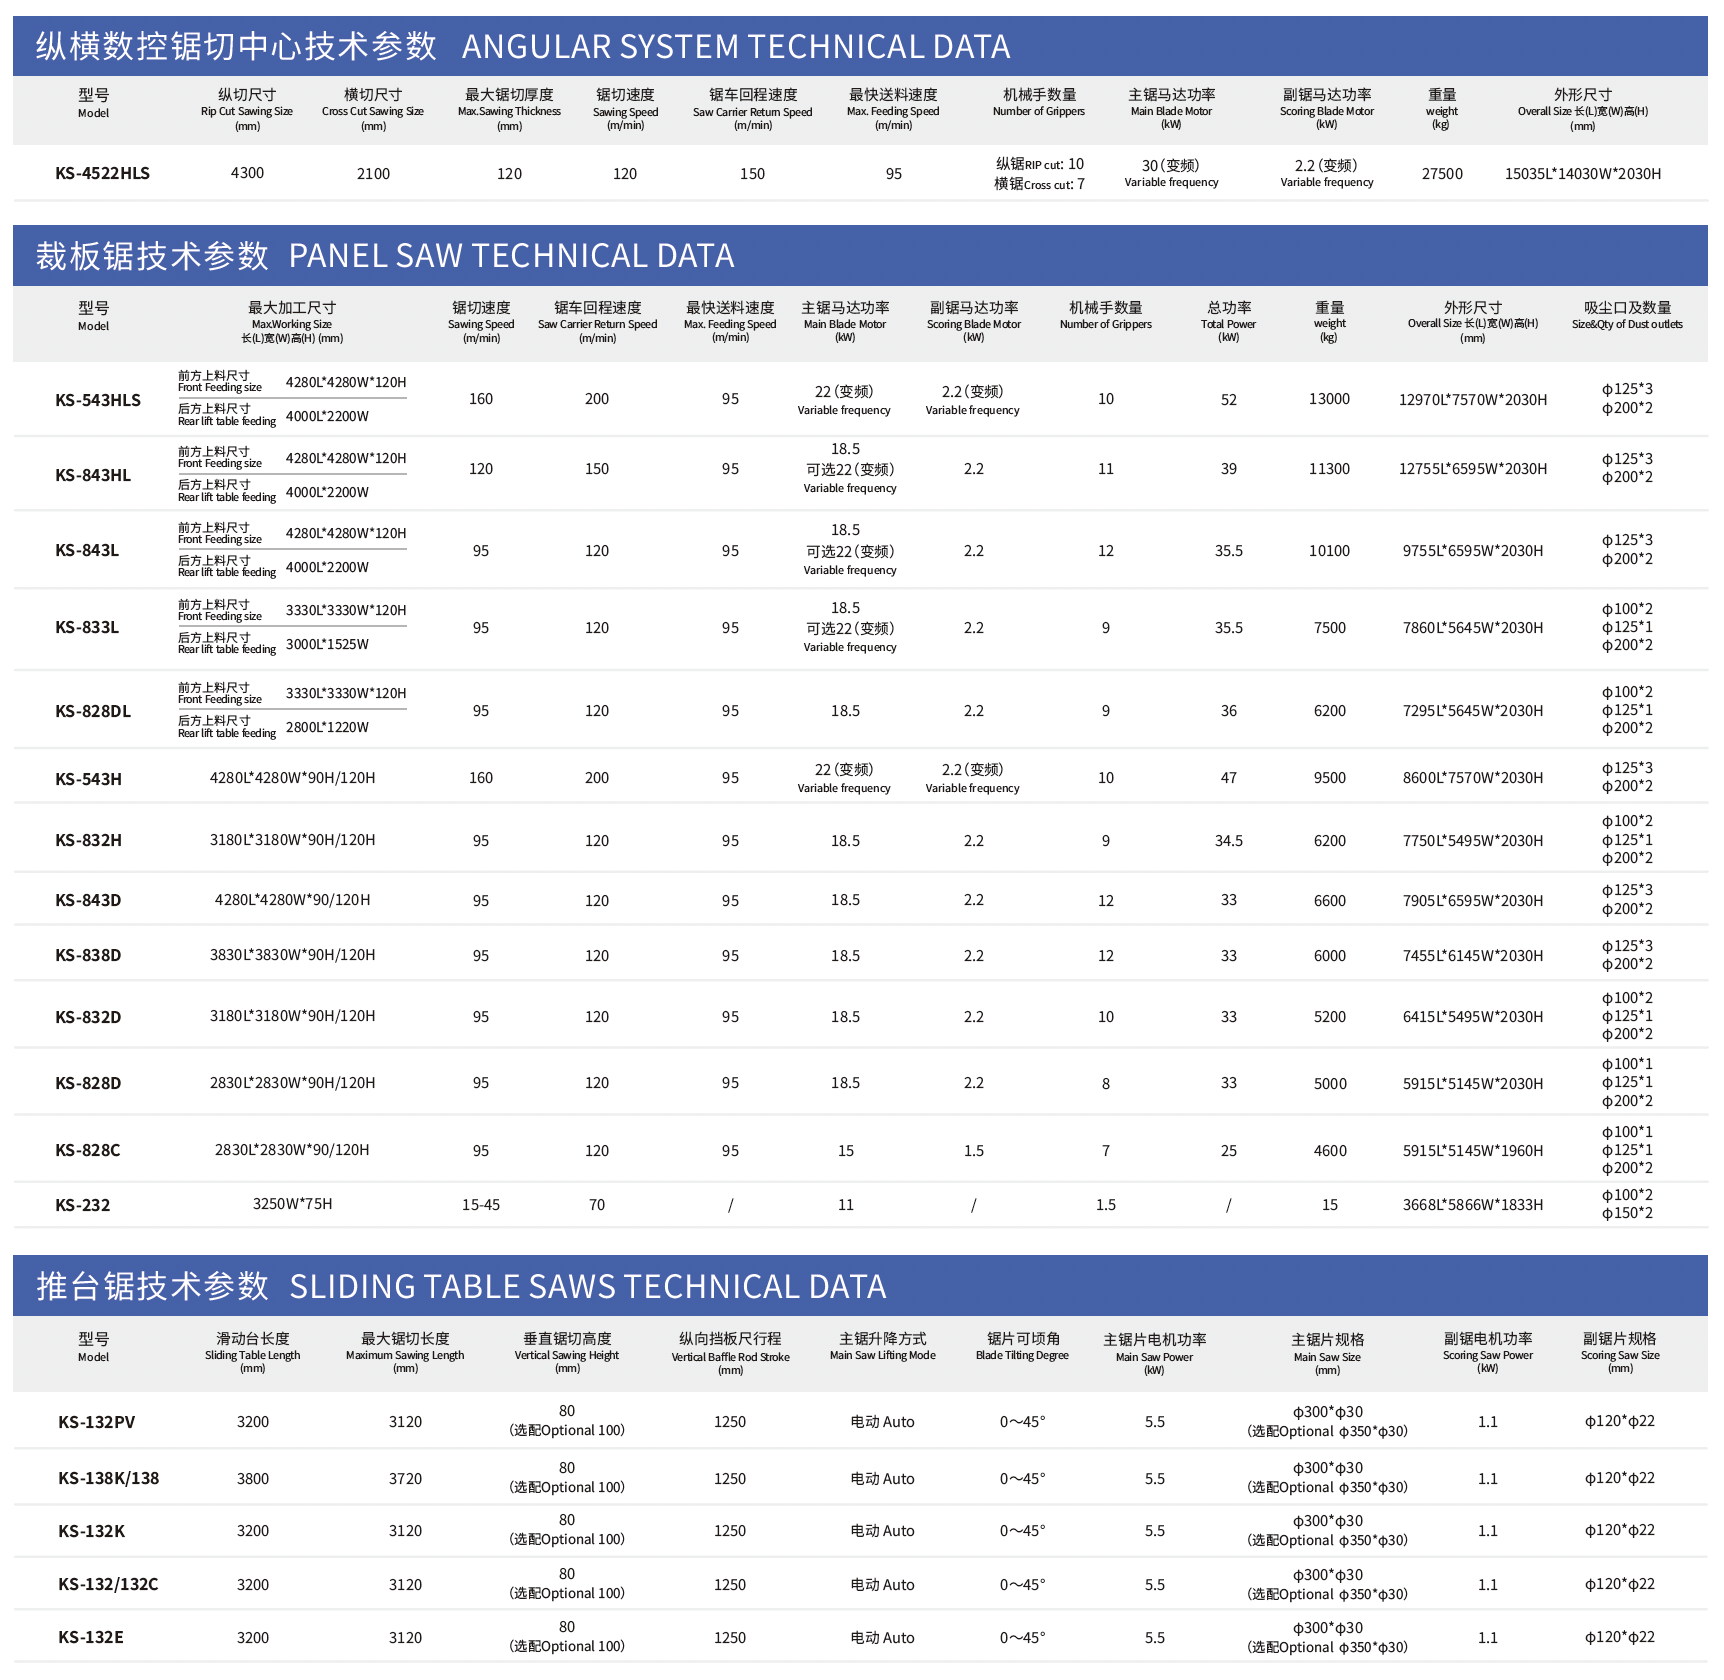Click the KS-132E model label
Screen dimensions: 1724x1680
tap(90, 1637)
